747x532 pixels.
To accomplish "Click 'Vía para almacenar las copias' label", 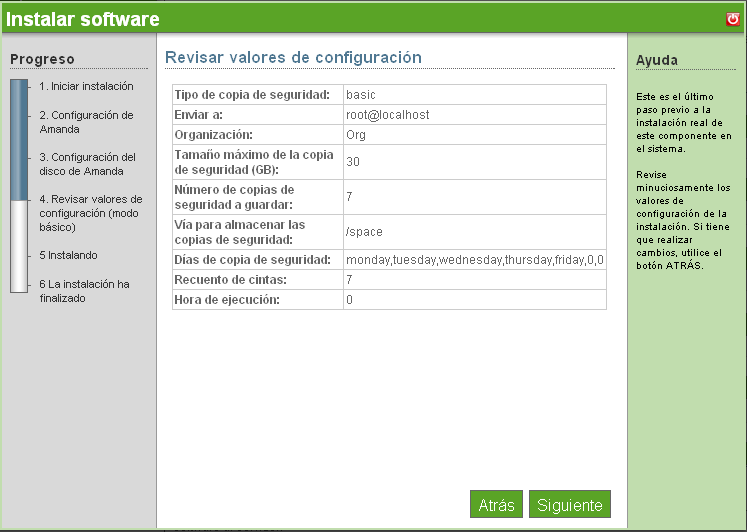I will (x=240, y=232).
